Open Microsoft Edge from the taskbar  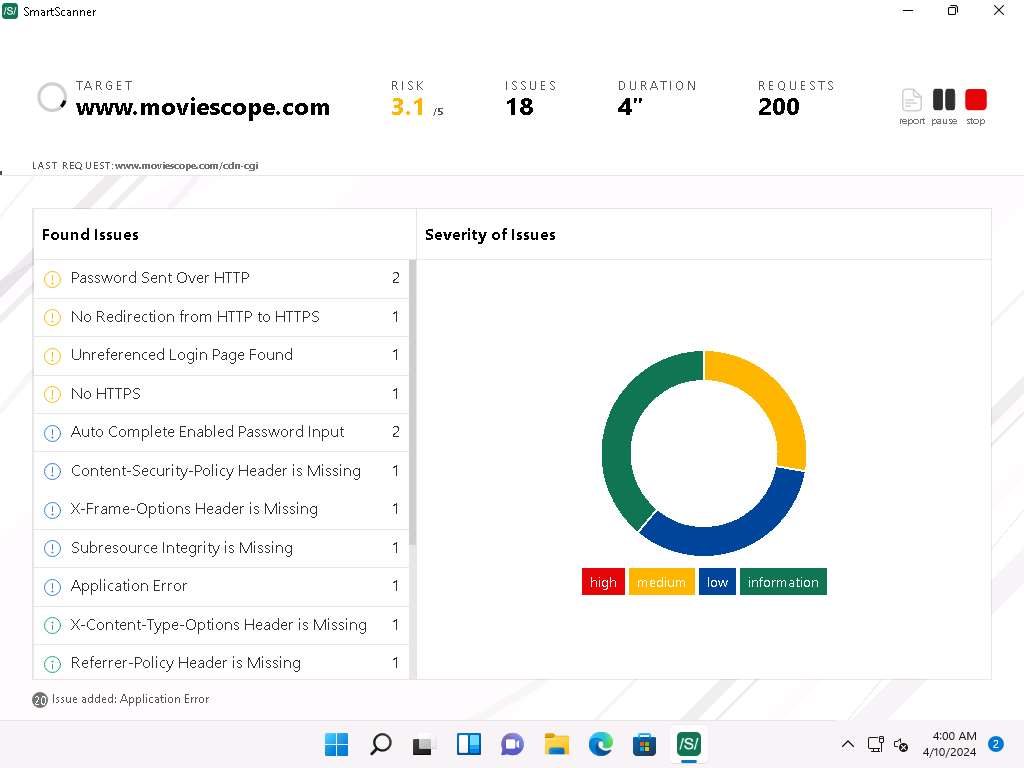[600, 744]
